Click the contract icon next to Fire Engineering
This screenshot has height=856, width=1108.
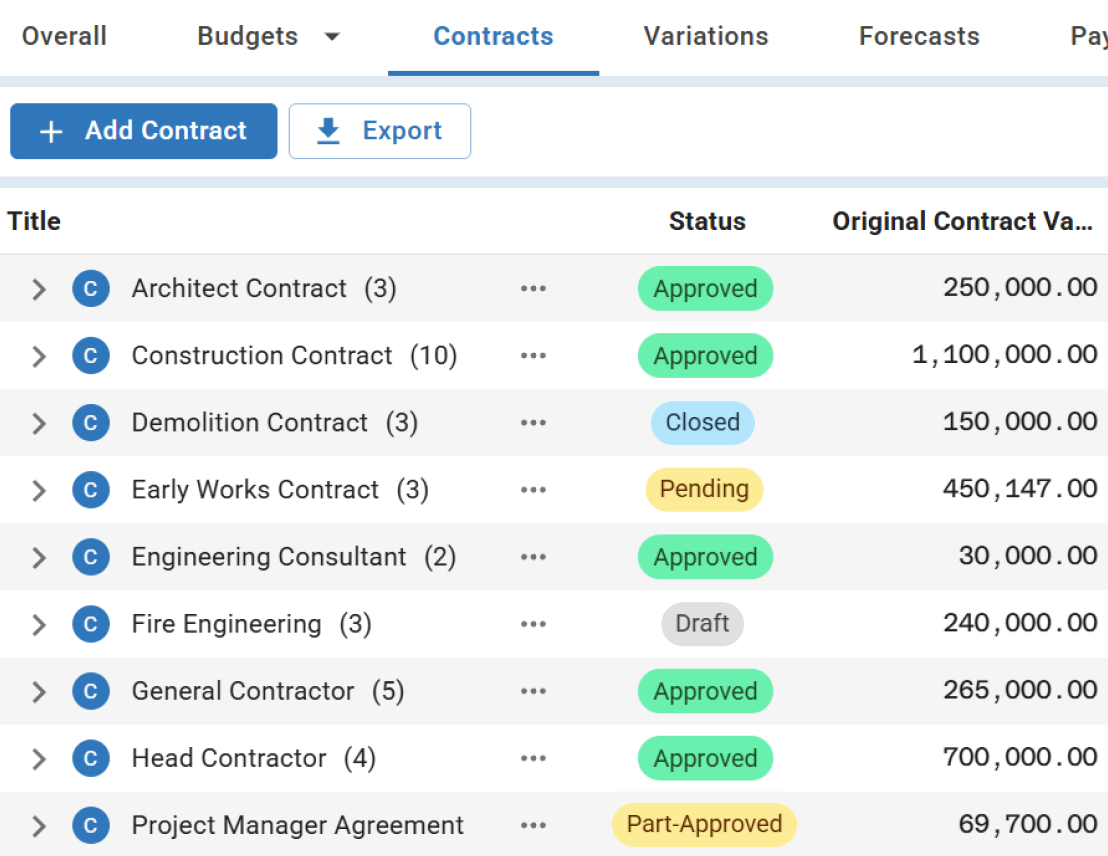click(90, 623)
